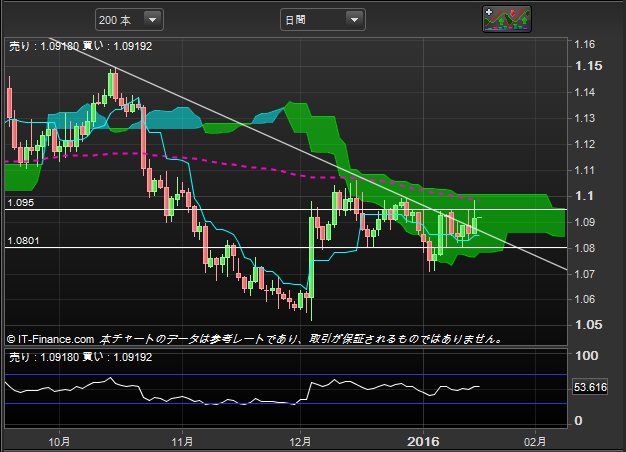The width and height of the screenshot is (626, 452).
Task: Click the 1.12 price axis label
Action: tap(584, 144)
